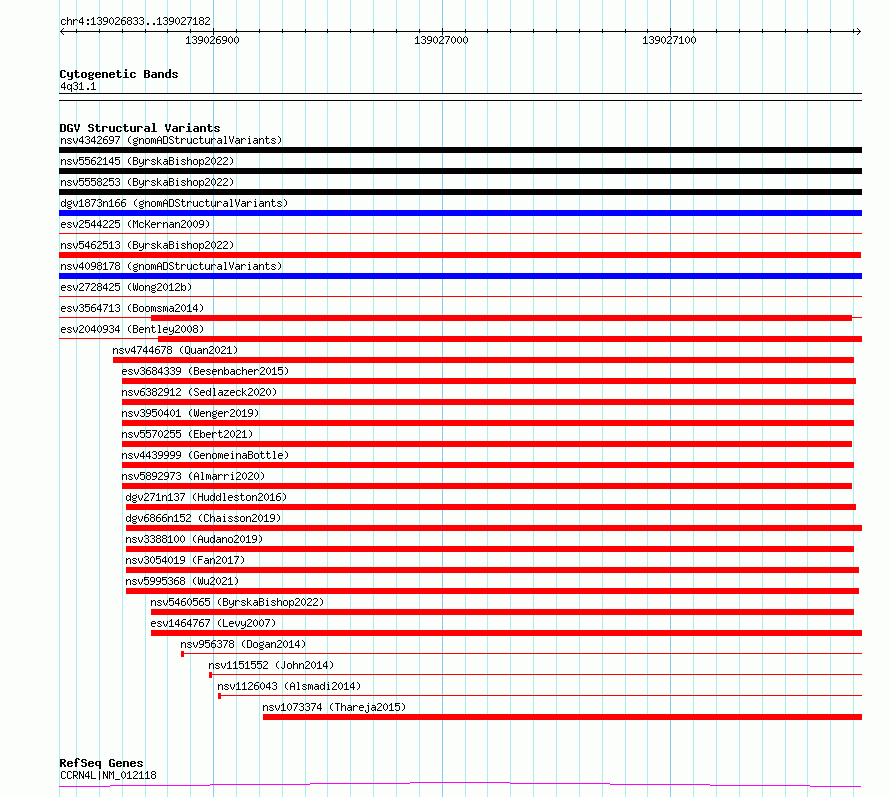890x797 pixels.
Task: Select nsv3388100 (Audano2019) label
Action: tap(194, 539)
